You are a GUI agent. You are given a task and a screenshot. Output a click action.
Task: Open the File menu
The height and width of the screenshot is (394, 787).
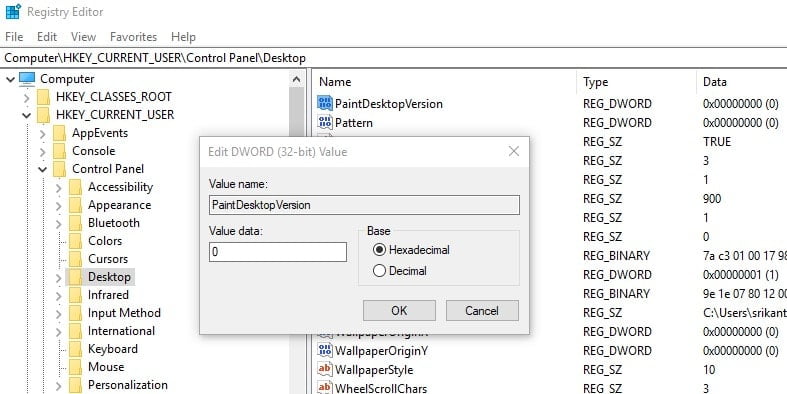click(14, 37)
